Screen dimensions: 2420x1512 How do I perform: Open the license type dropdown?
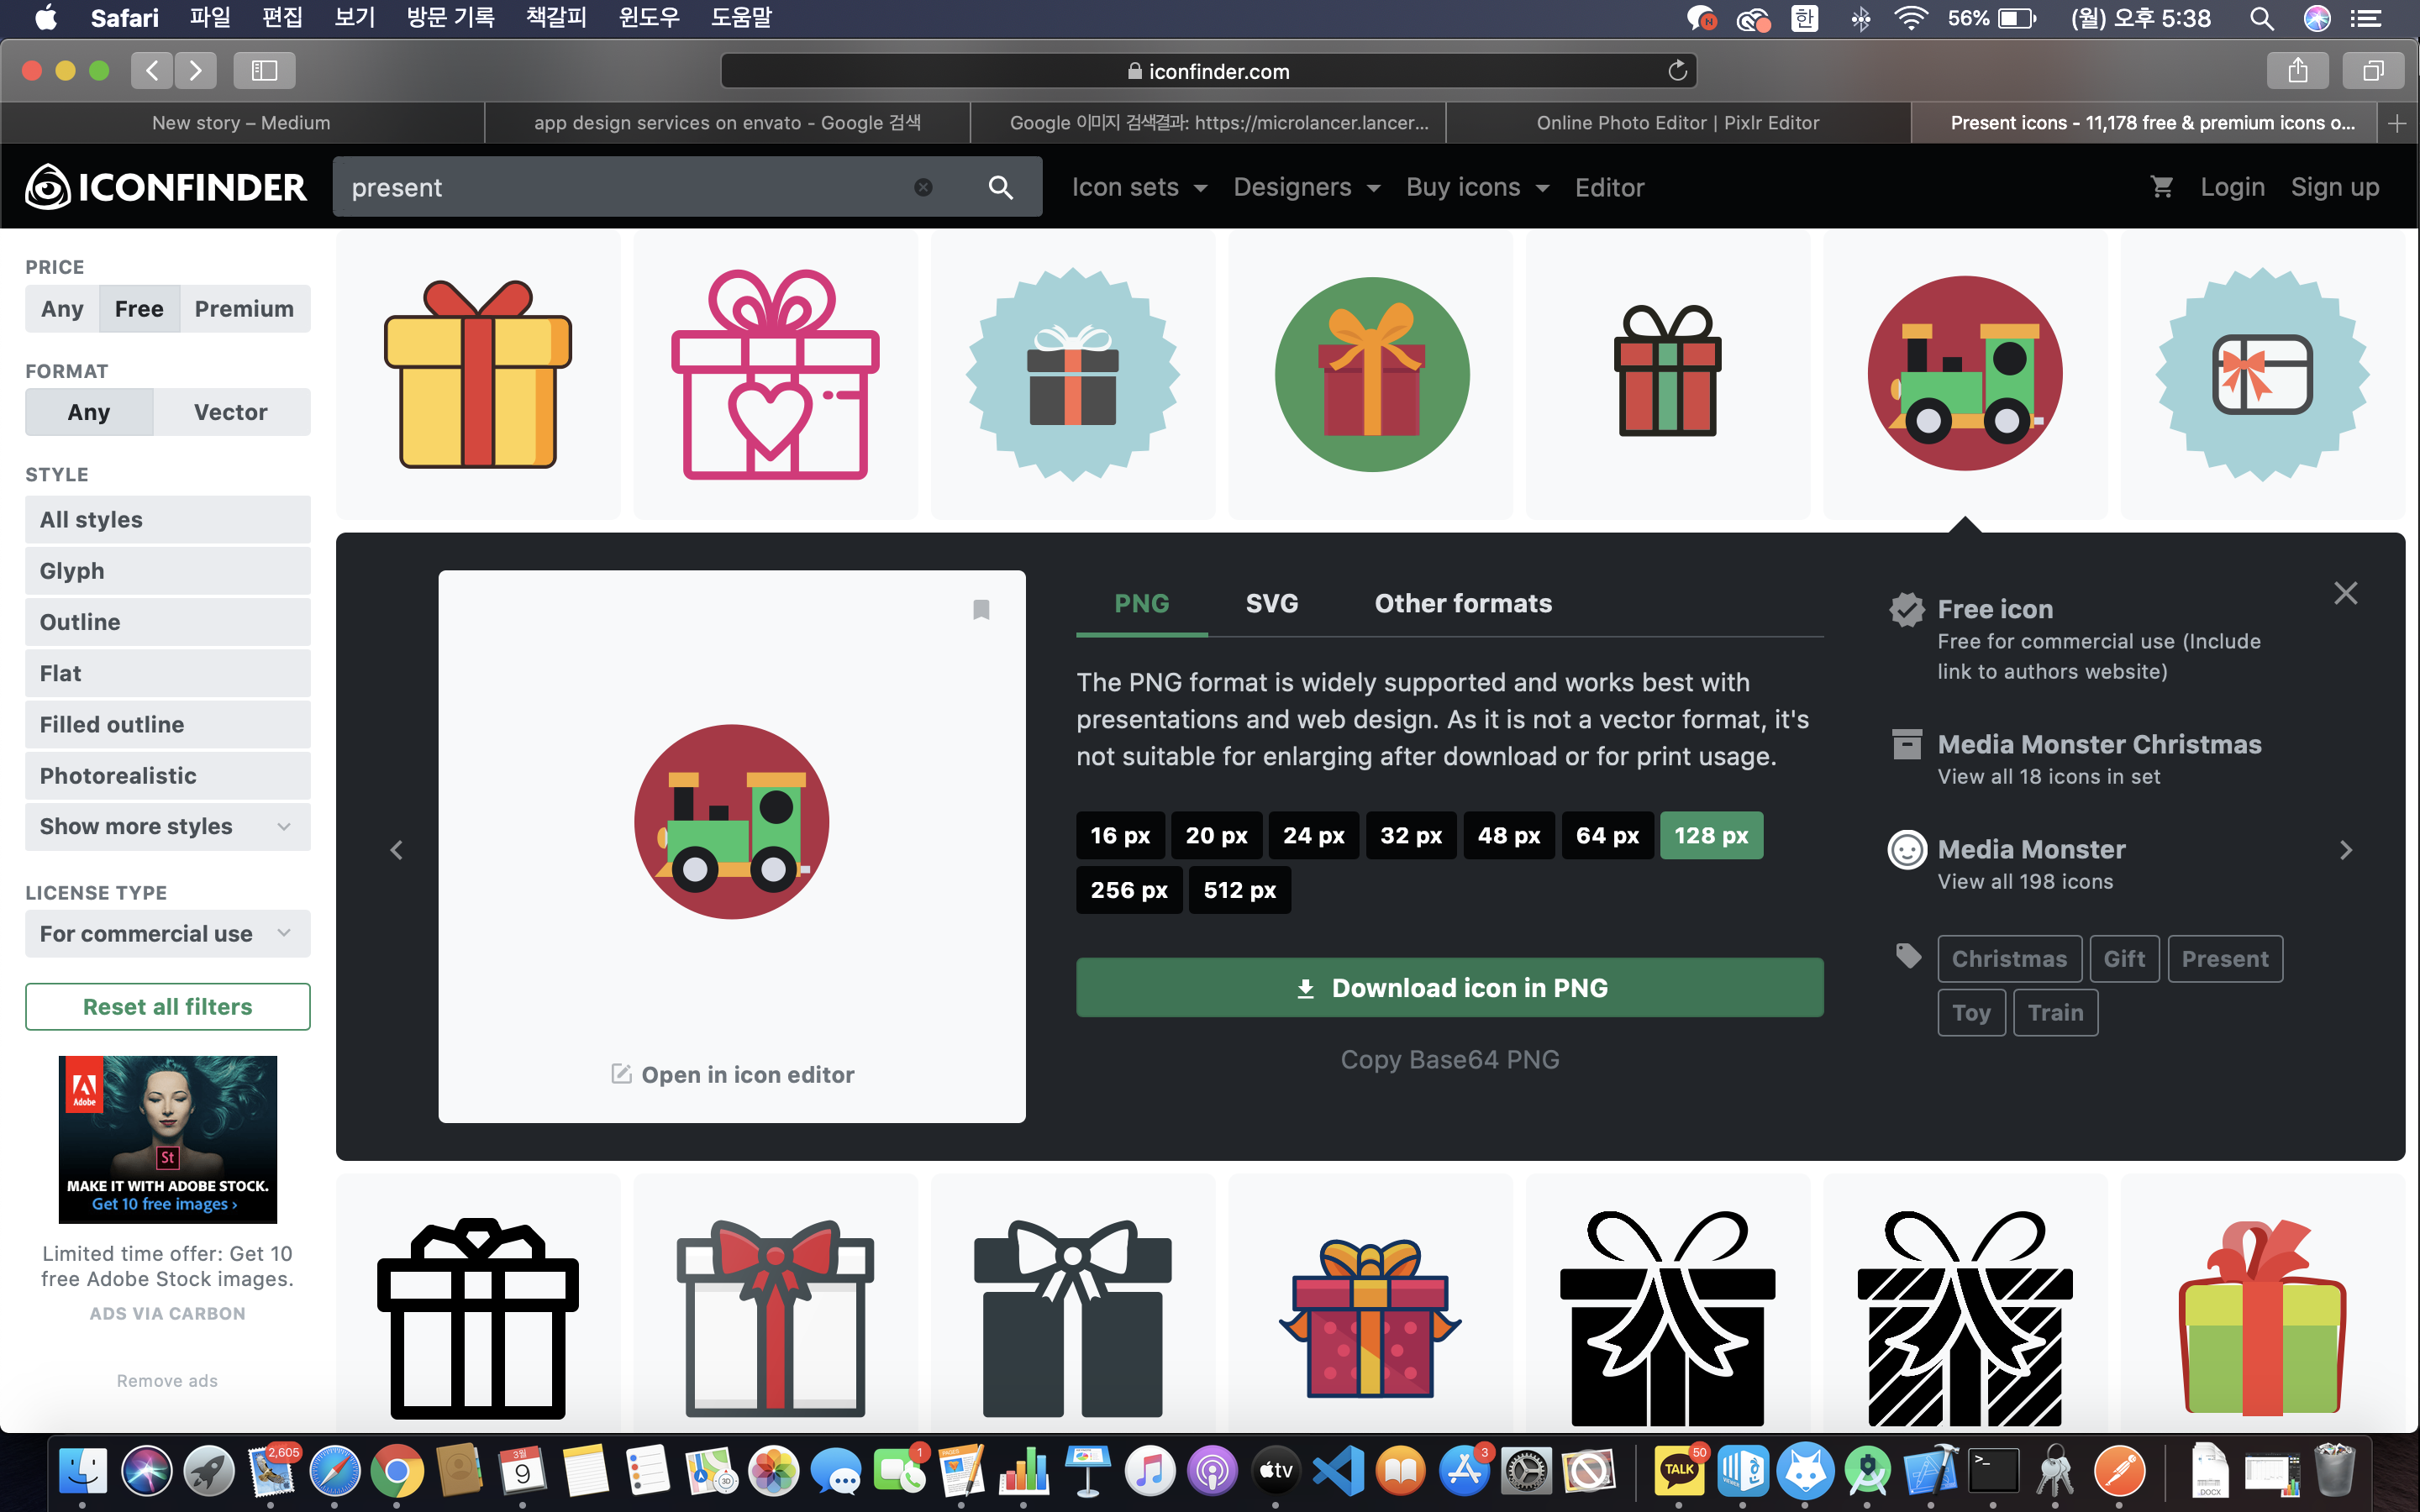click(x=167, y=934)
